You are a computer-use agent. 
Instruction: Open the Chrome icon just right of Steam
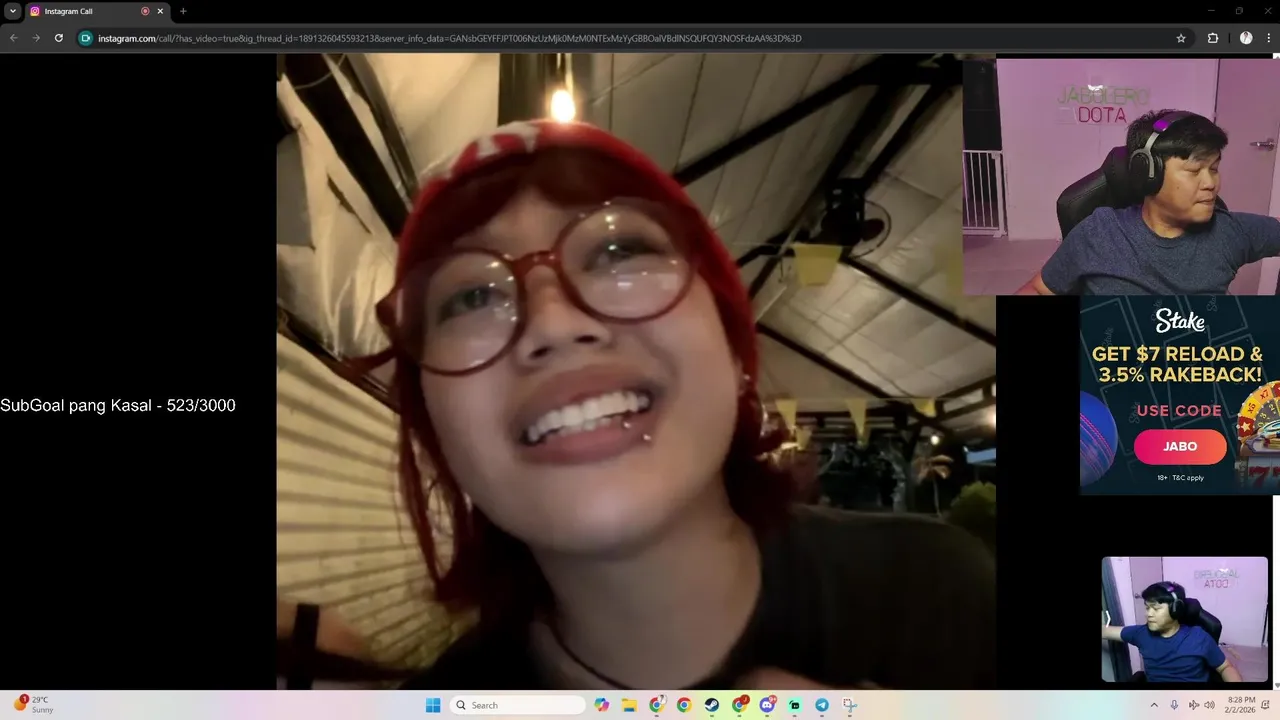[739, 705]
